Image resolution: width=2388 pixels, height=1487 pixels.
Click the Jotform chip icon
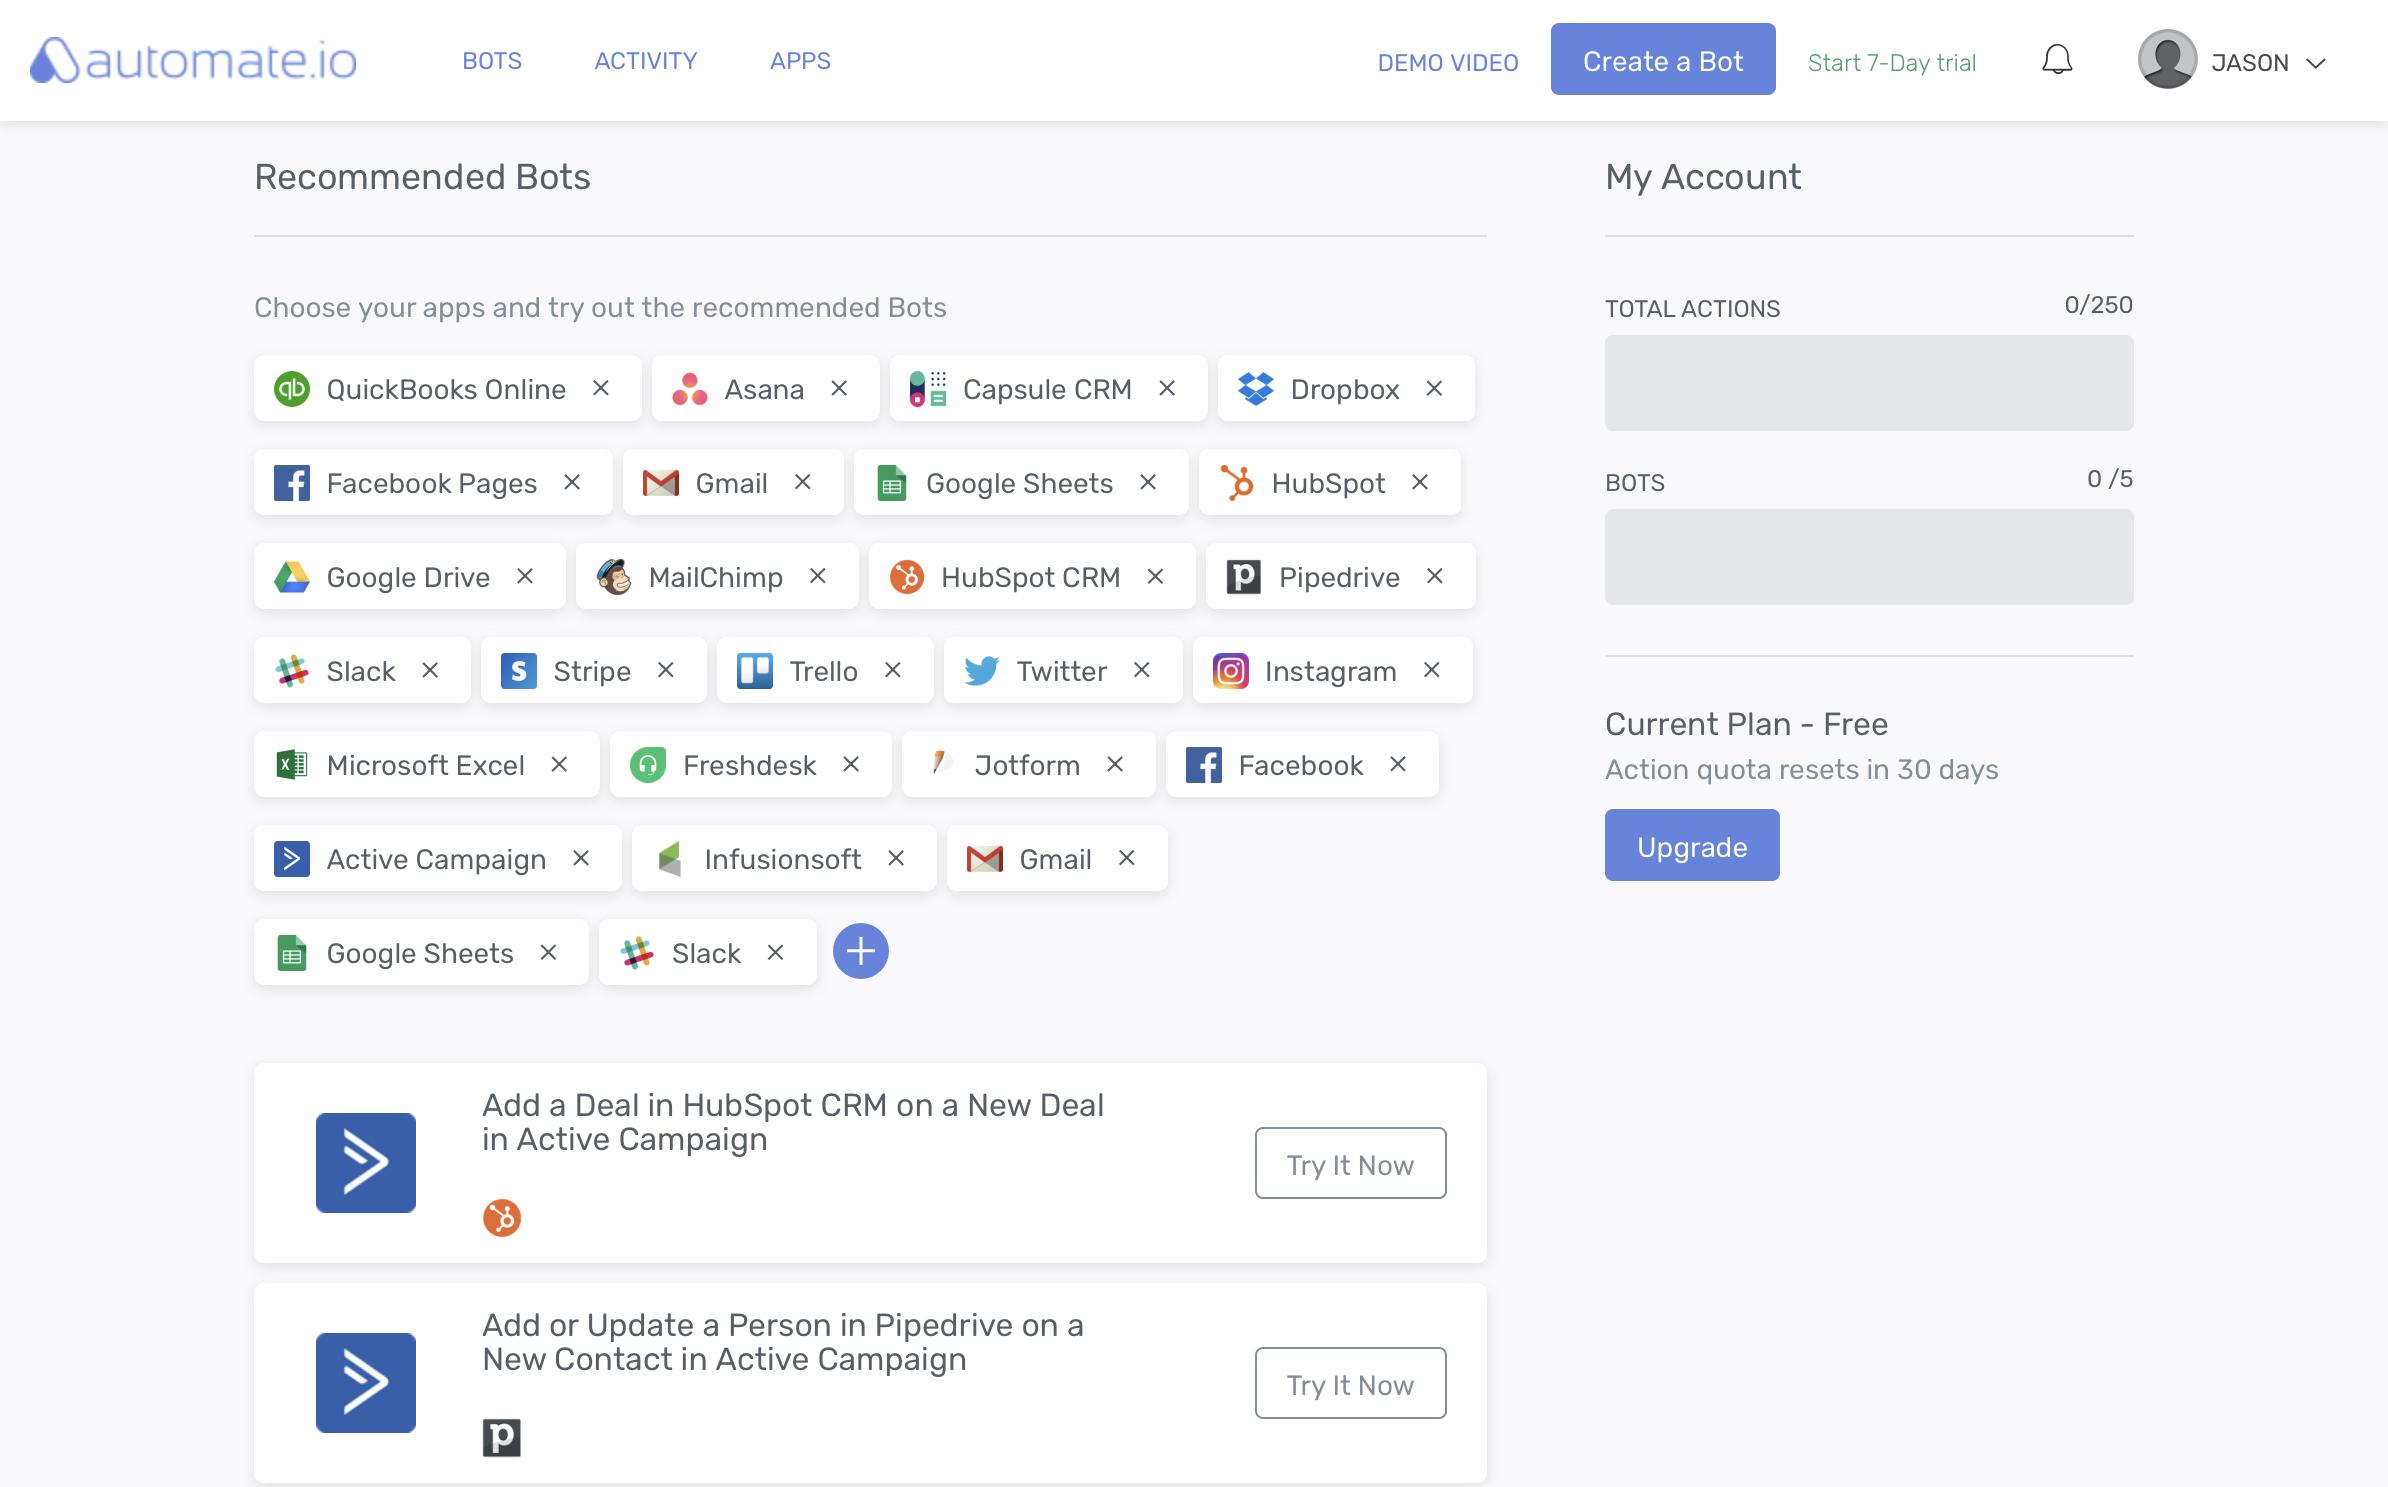pos(940,763)
